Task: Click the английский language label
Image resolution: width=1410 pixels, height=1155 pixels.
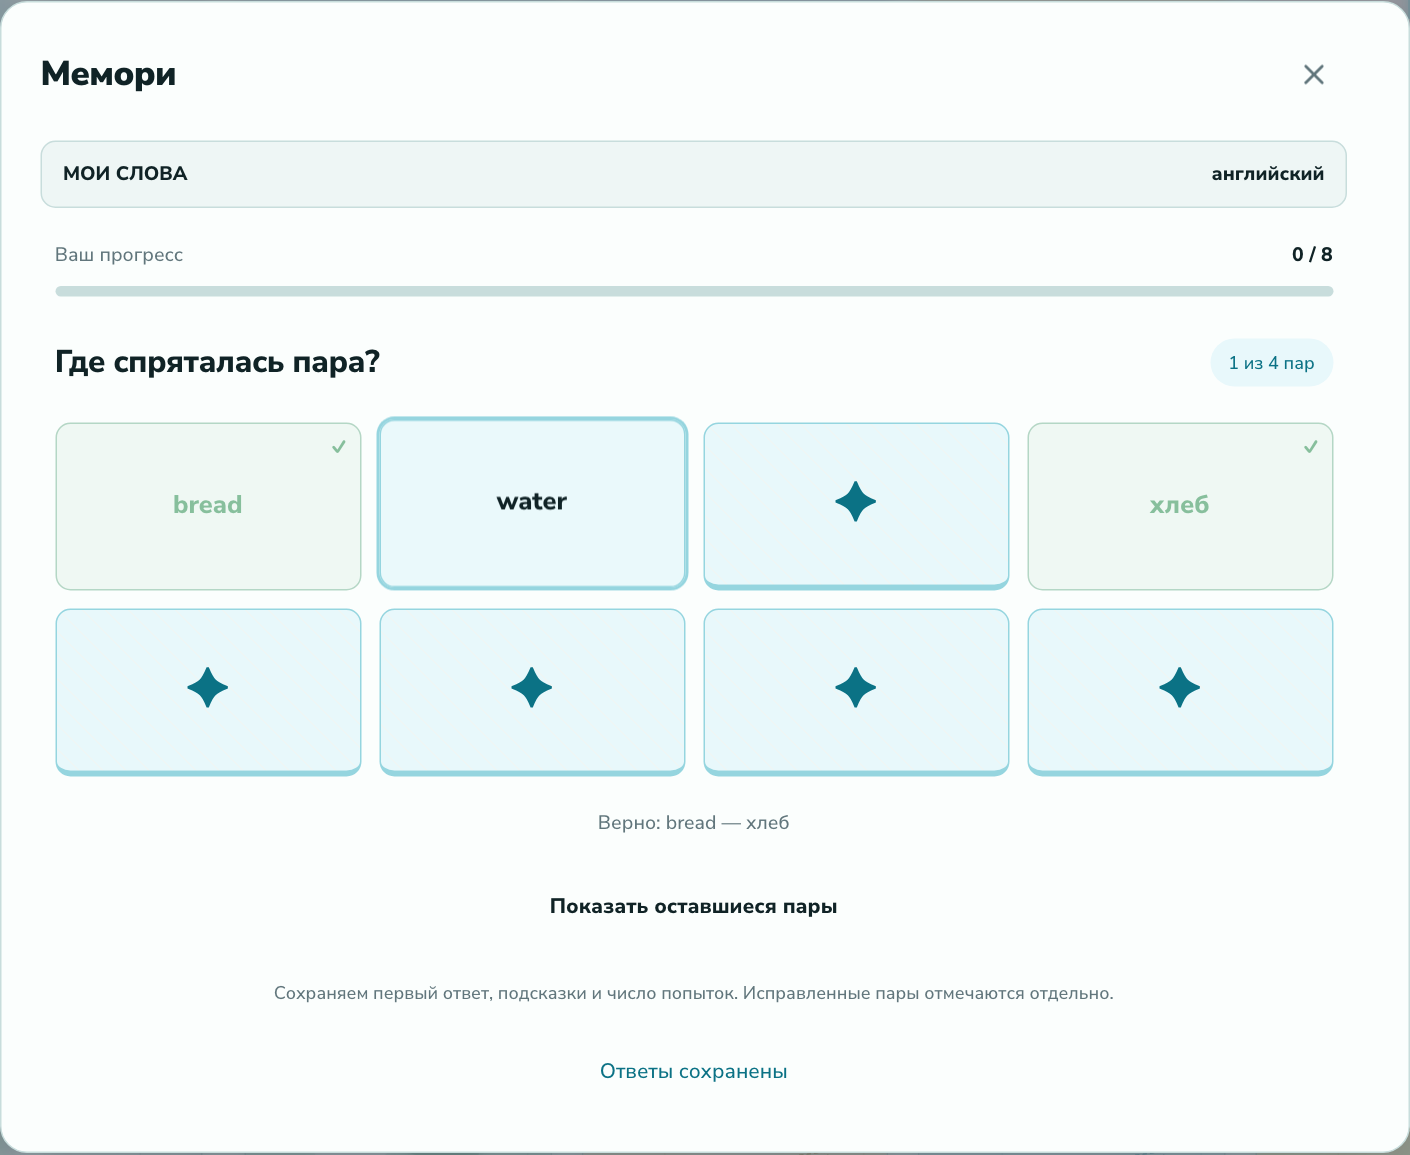Action: 1268,174
